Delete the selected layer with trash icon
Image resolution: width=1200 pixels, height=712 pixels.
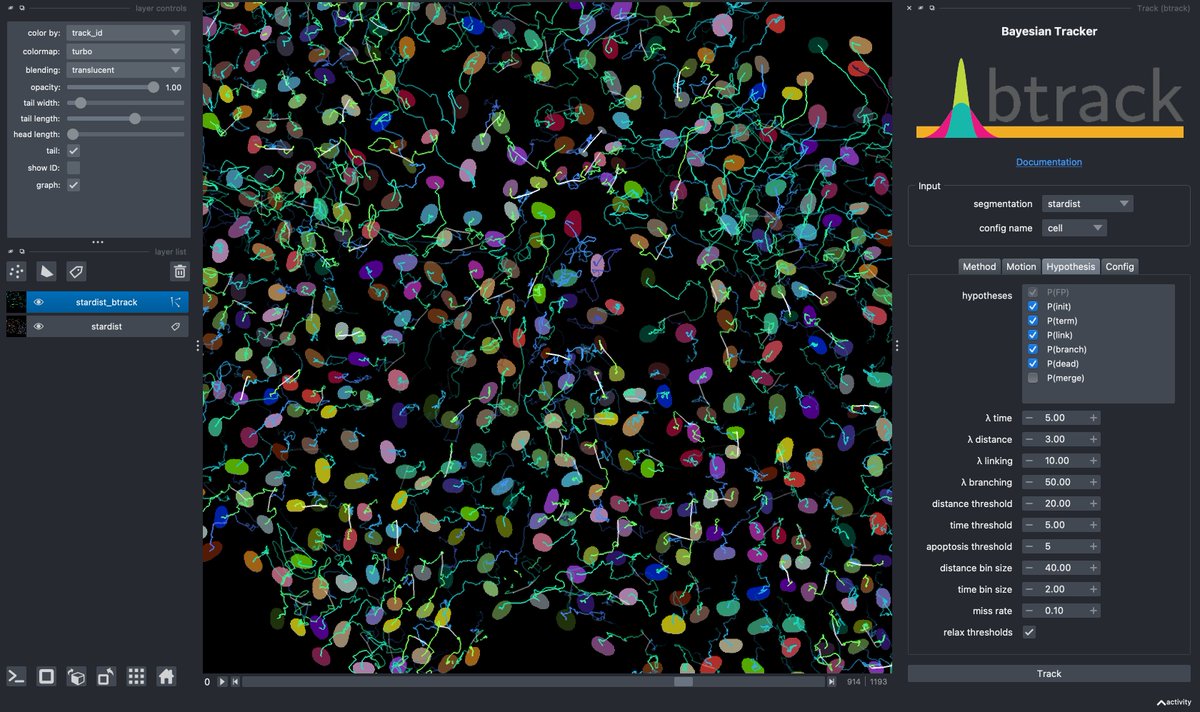[179, 271]
